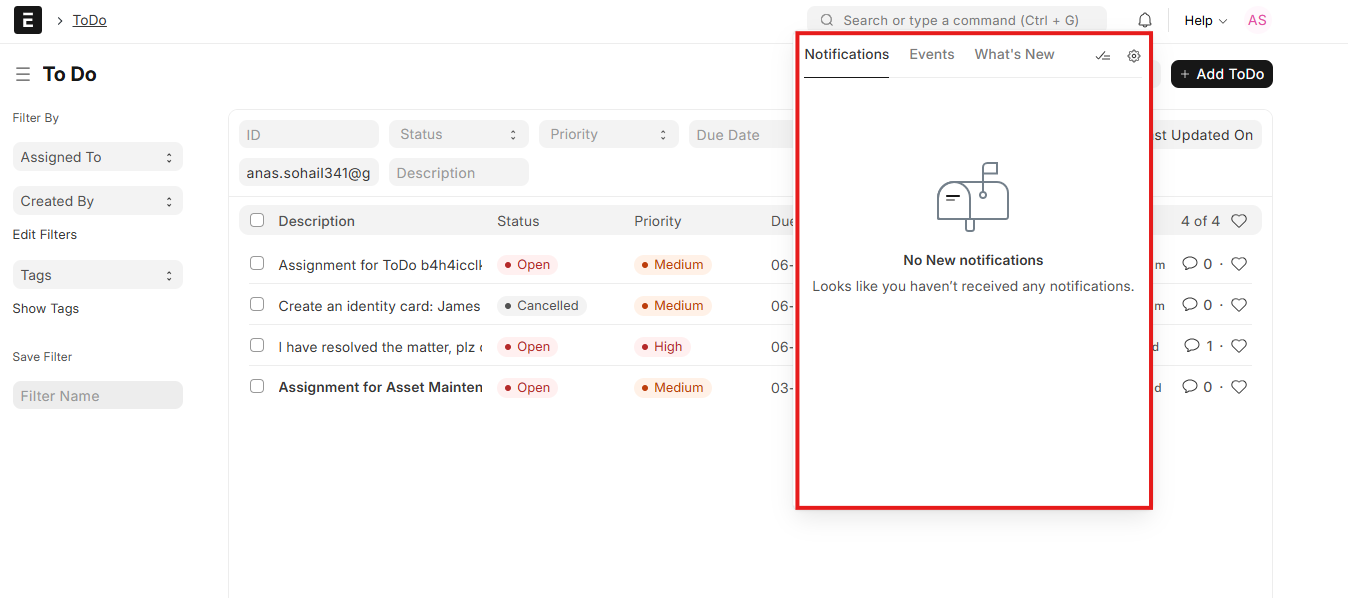Open notification settings gear icon

pos(1134,56)
